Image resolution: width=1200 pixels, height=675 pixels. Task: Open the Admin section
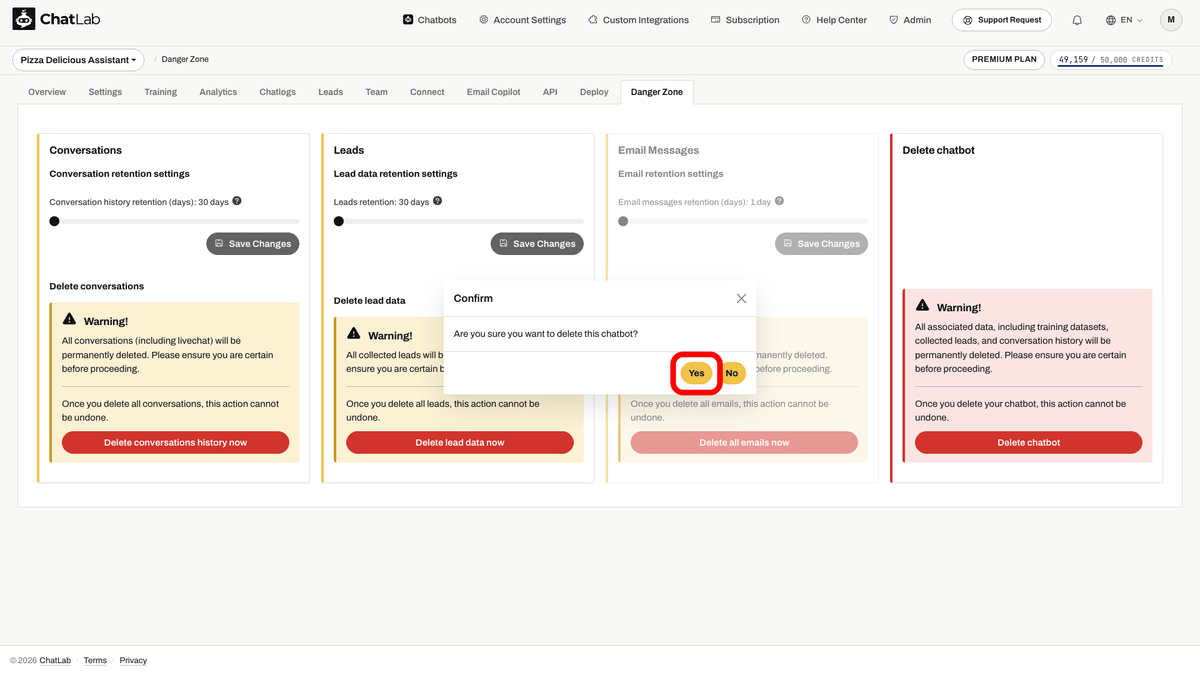pyautogui.click(x=910, y=20)
